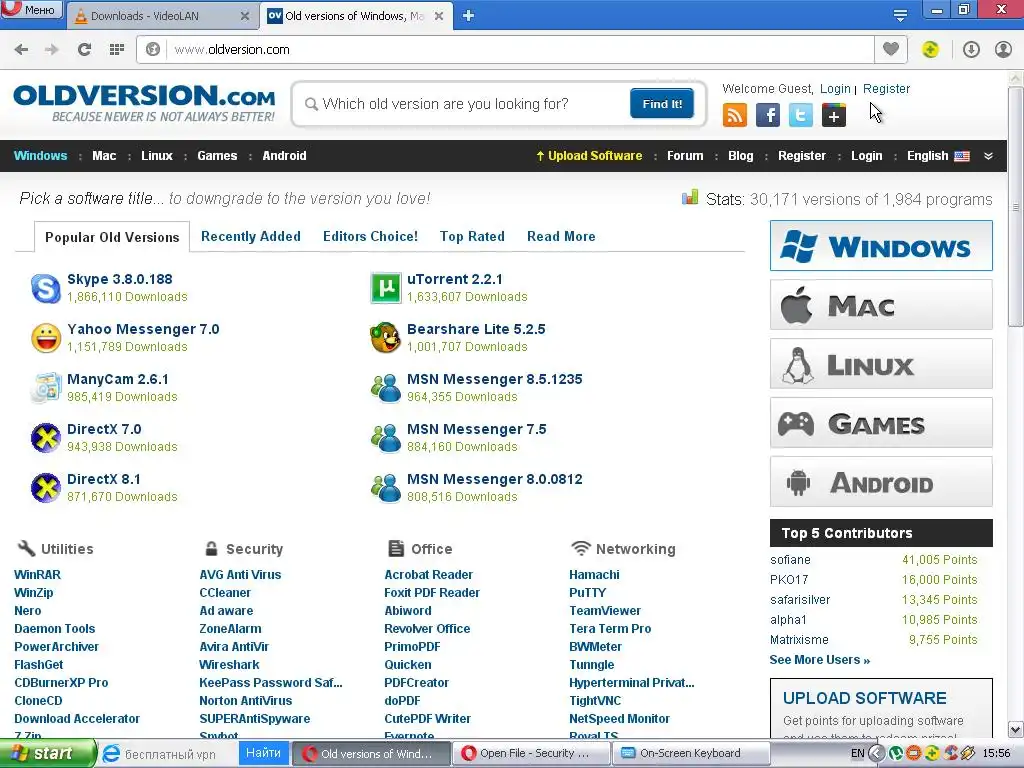The width and height of the screenshot is (1024, 768).
Task: Open the Twitter icon on the site header
Action: [x=801, y=116]
